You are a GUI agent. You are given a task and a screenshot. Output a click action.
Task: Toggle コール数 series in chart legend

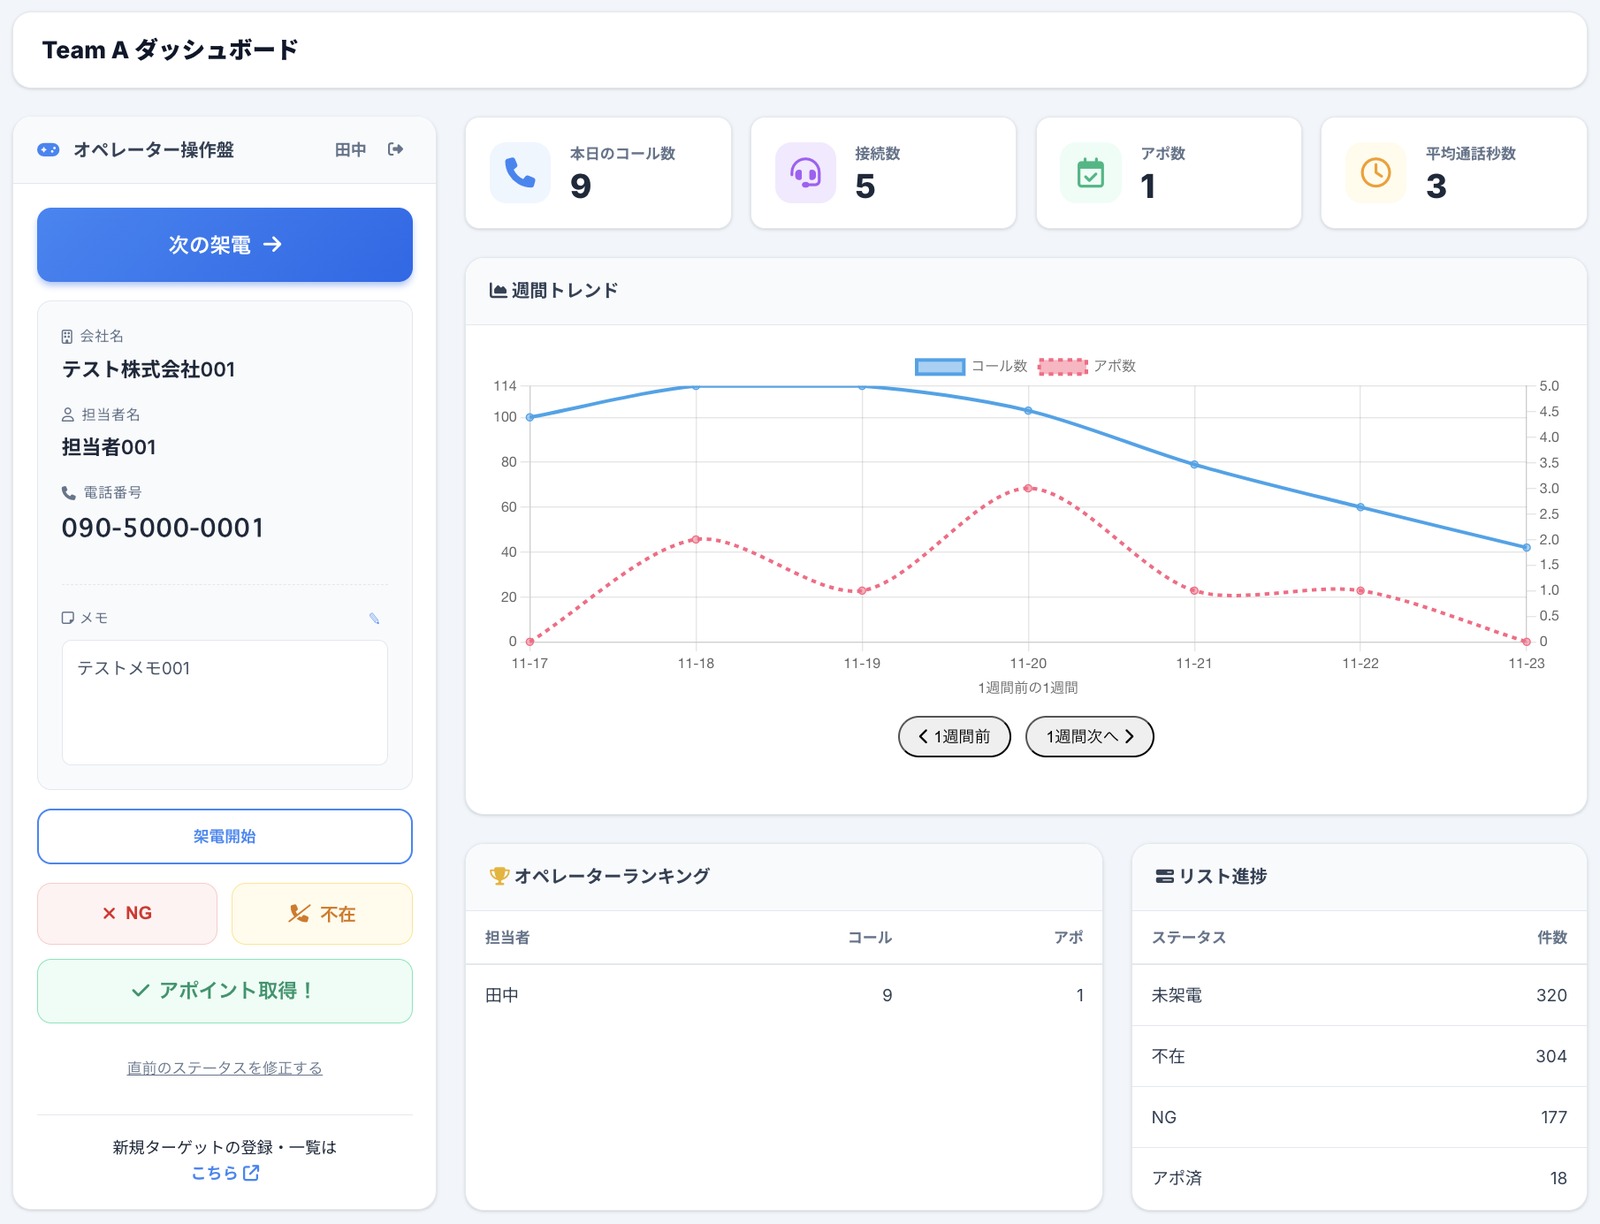[970, 366]
